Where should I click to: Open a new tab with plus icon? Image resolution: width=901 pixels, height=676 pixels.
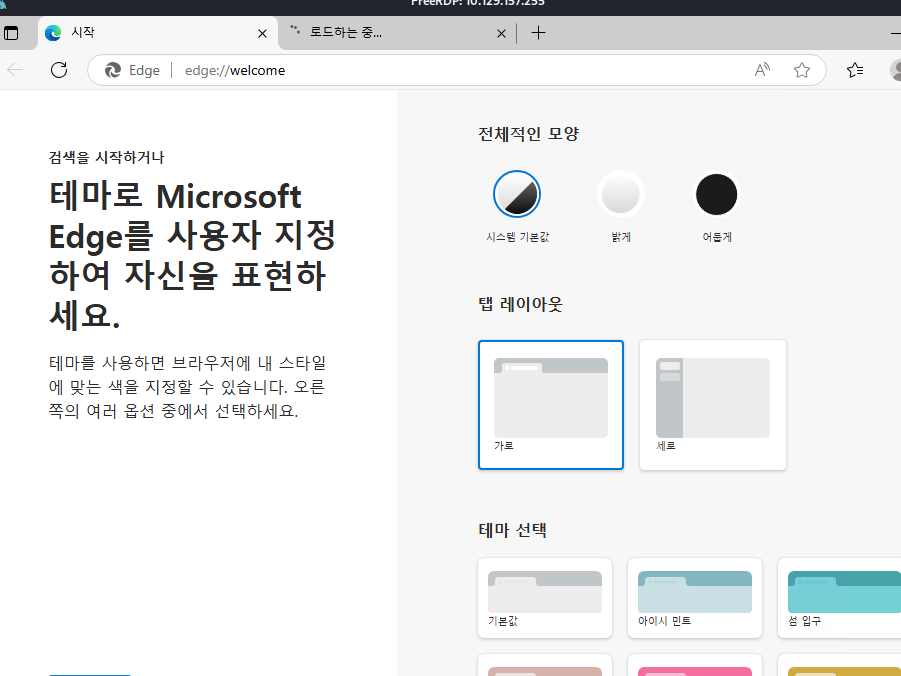[538, 33]
